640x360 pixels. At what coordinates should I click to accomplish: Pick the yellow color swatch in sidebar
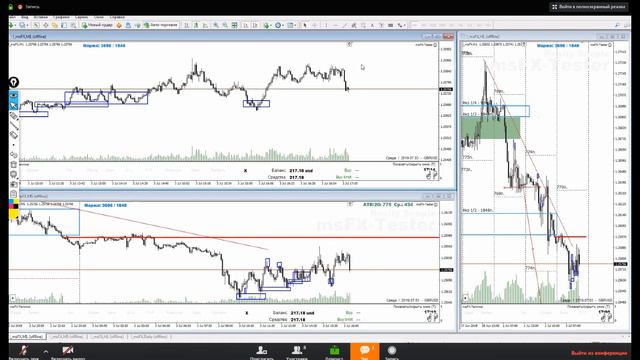point(13,214)
